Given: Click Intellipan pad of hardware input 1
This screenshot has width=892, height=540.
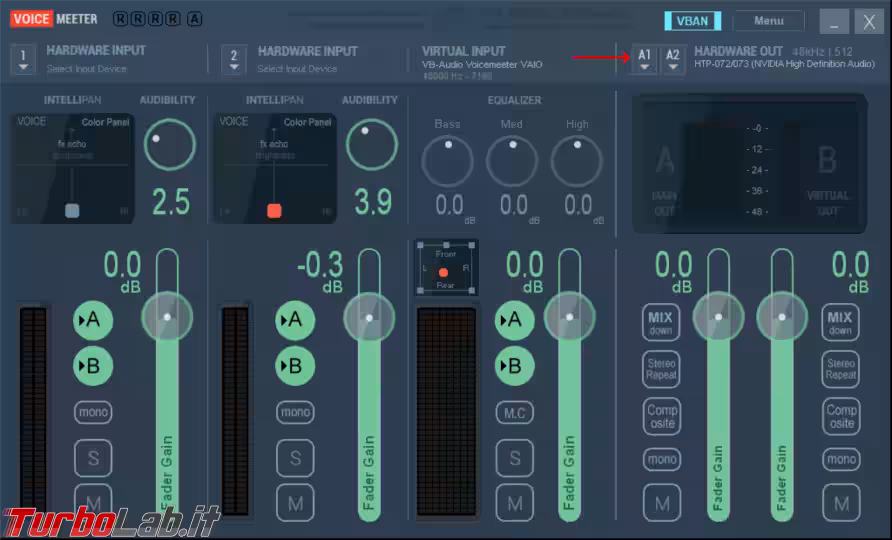Looking at the screenshot, I should point(72,168).
